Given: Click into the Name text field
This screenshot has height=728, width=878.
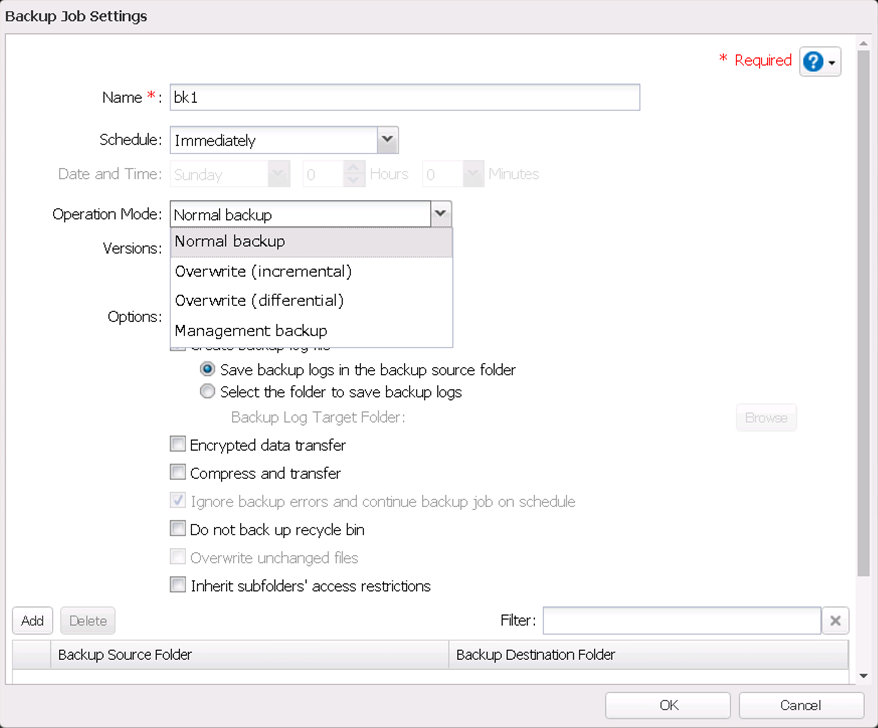Looking at the screenshot, I should click(x=404, y=97).
